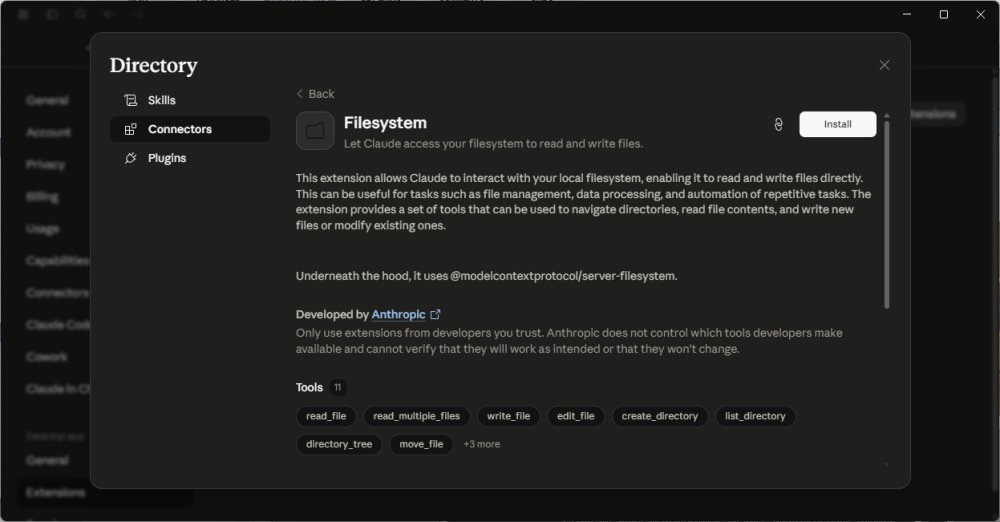Open Cowork in background settings sidebar
This screenshot has width=1000, height=522.
pyautogui.click(x=47, y=357)
